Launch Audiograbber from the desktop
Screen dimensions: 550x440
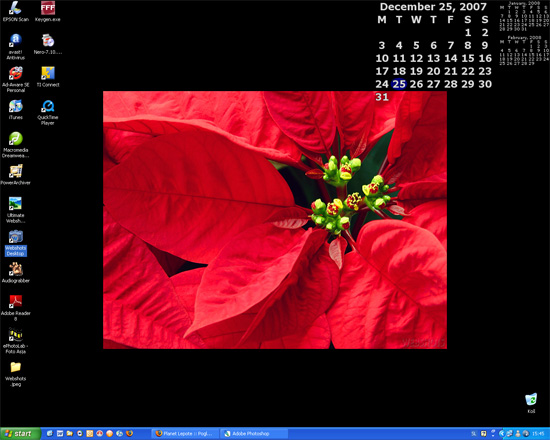[x=15, y=273]
